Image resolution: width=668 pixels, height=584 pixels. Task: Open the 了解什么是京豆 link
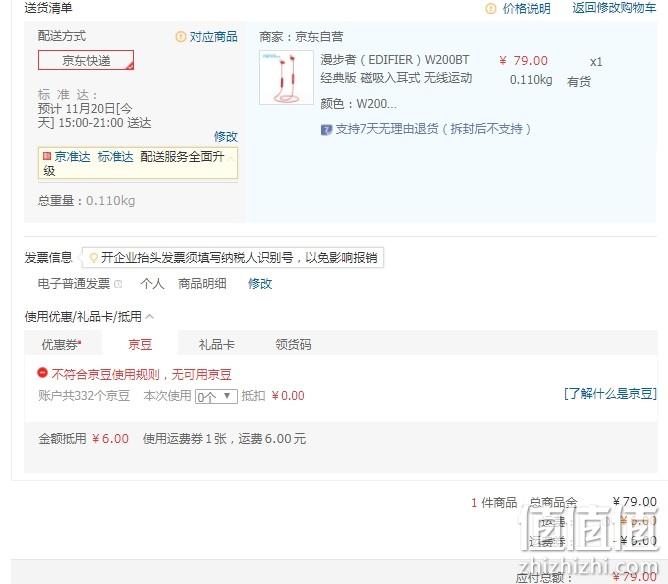610,394
